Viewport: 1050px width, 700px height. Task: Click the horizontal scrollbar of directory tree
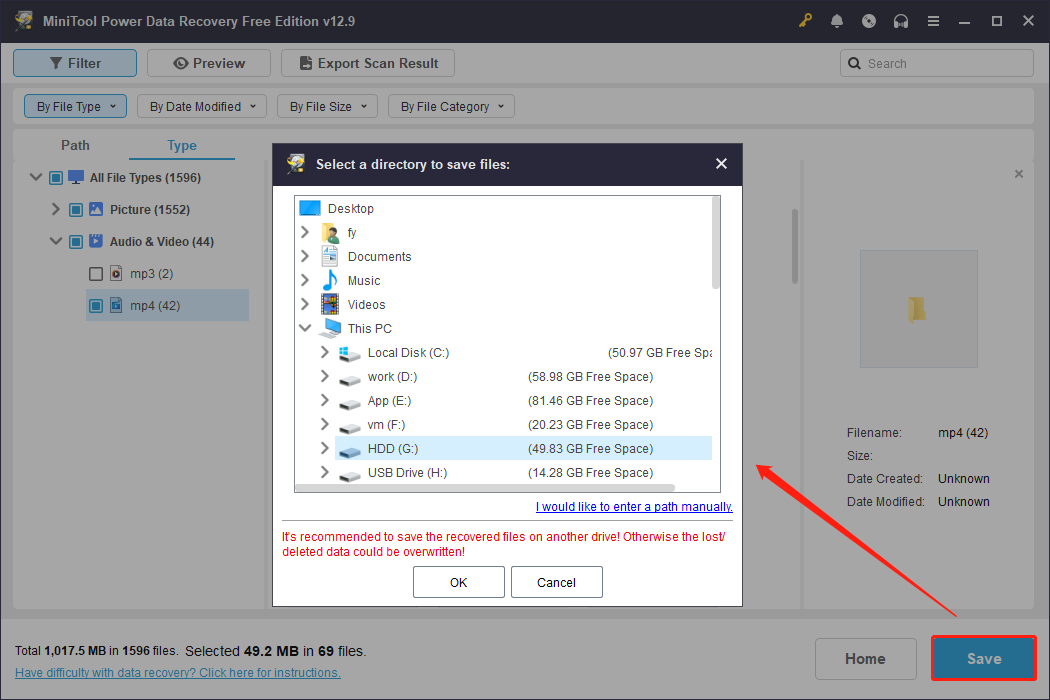coord(485,488)
